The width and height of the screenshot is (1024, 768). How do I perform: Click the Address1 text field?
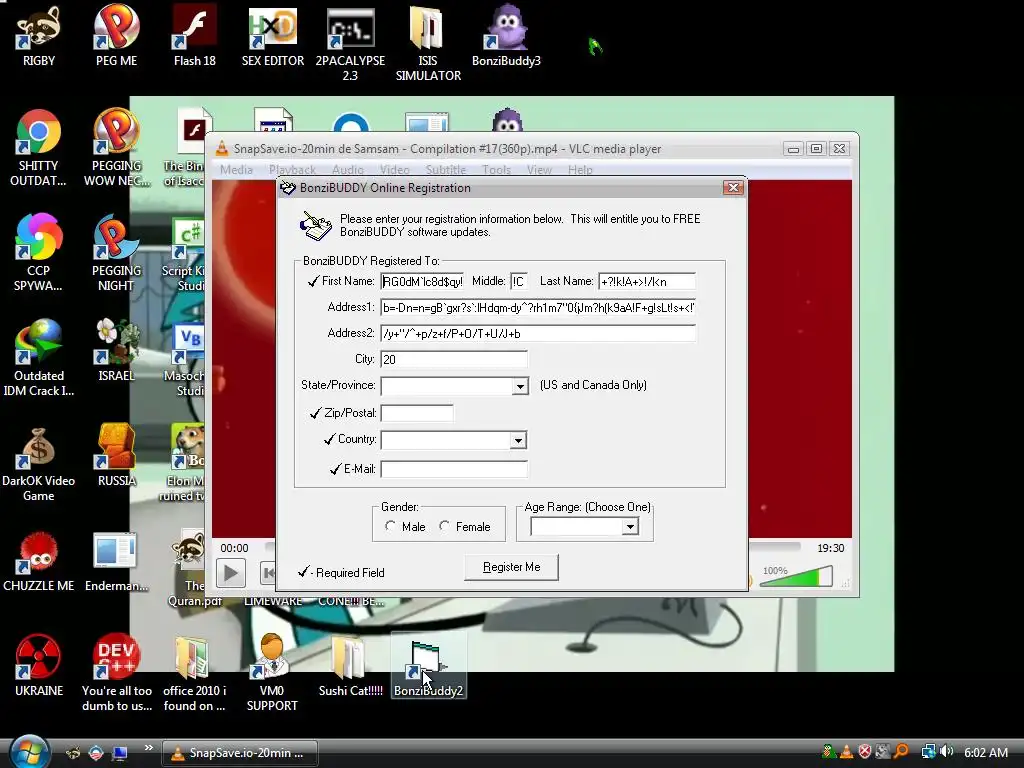[538, 308]
